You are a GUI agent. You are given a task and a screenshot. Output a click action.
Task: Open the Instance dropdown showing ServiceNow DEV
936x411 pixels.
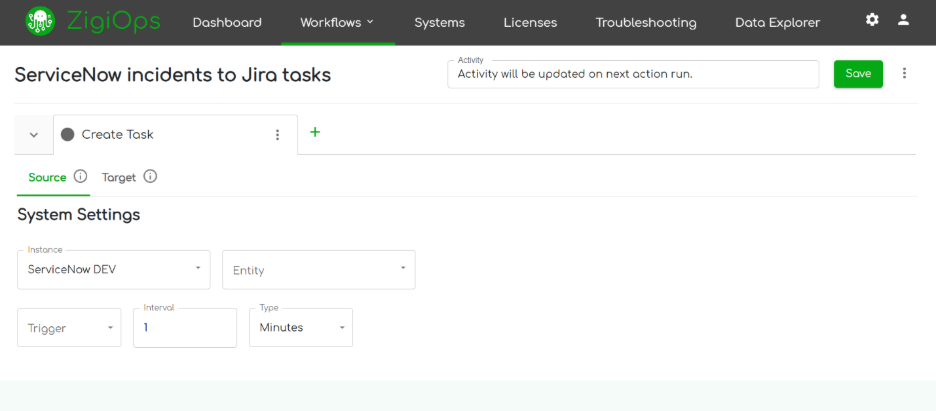pyautogui.click(x=114, y=270)
